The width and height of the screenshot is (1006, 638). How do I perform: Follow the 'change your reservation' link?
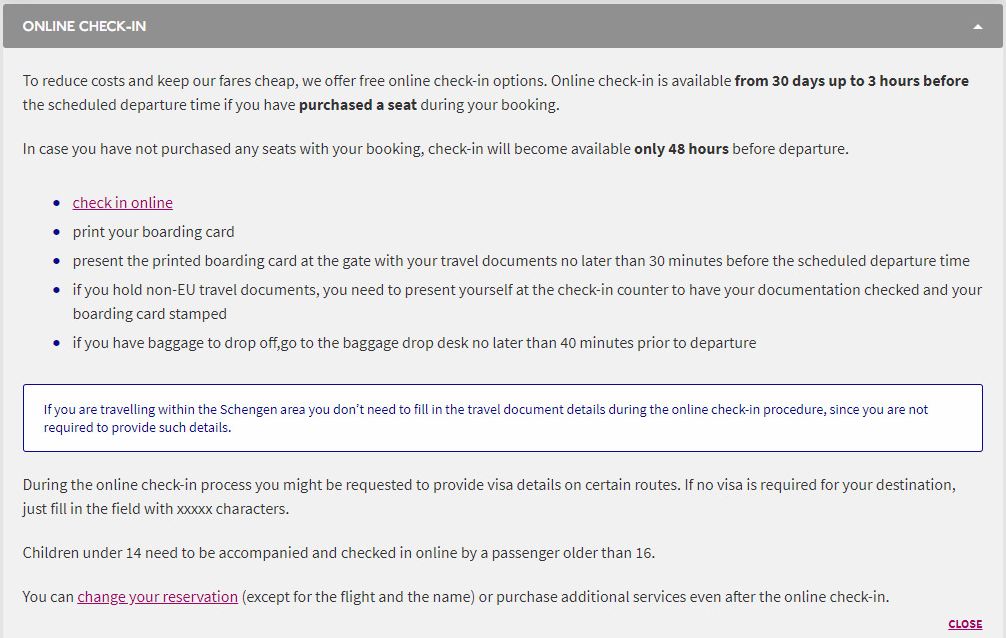(157, 597)
